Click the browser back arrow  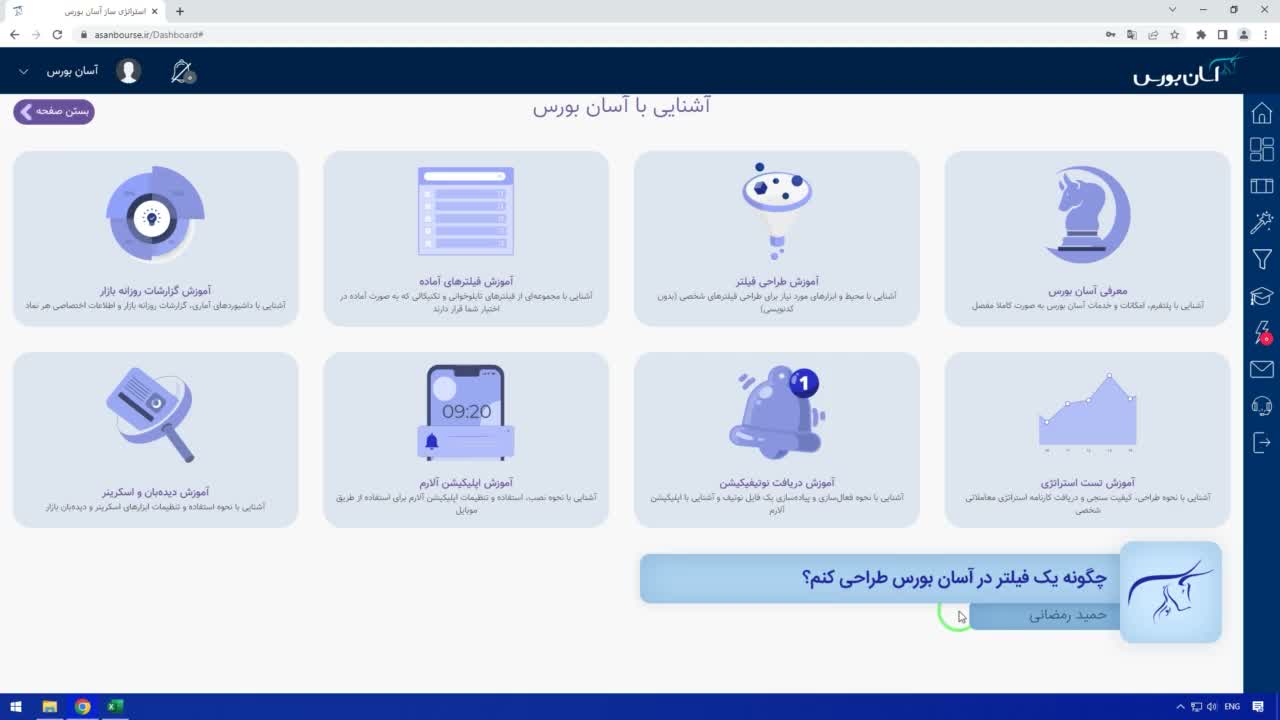[14, 34]
